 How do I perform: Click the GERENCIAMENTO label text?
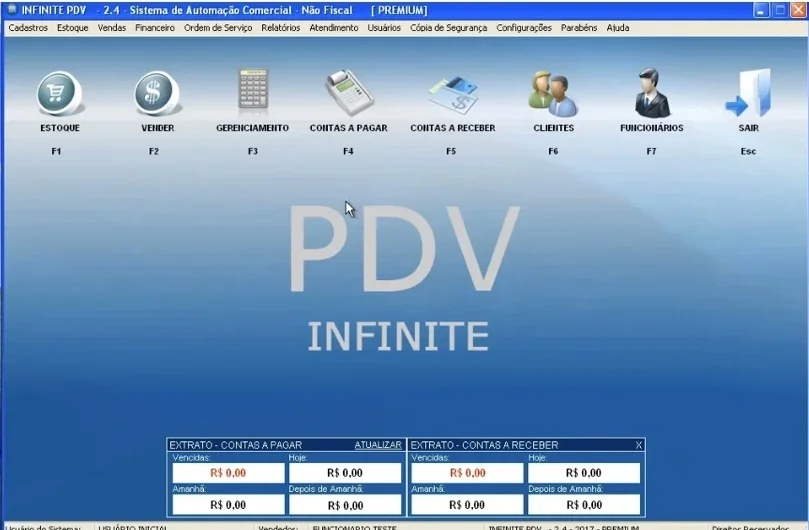coord(252,128)
